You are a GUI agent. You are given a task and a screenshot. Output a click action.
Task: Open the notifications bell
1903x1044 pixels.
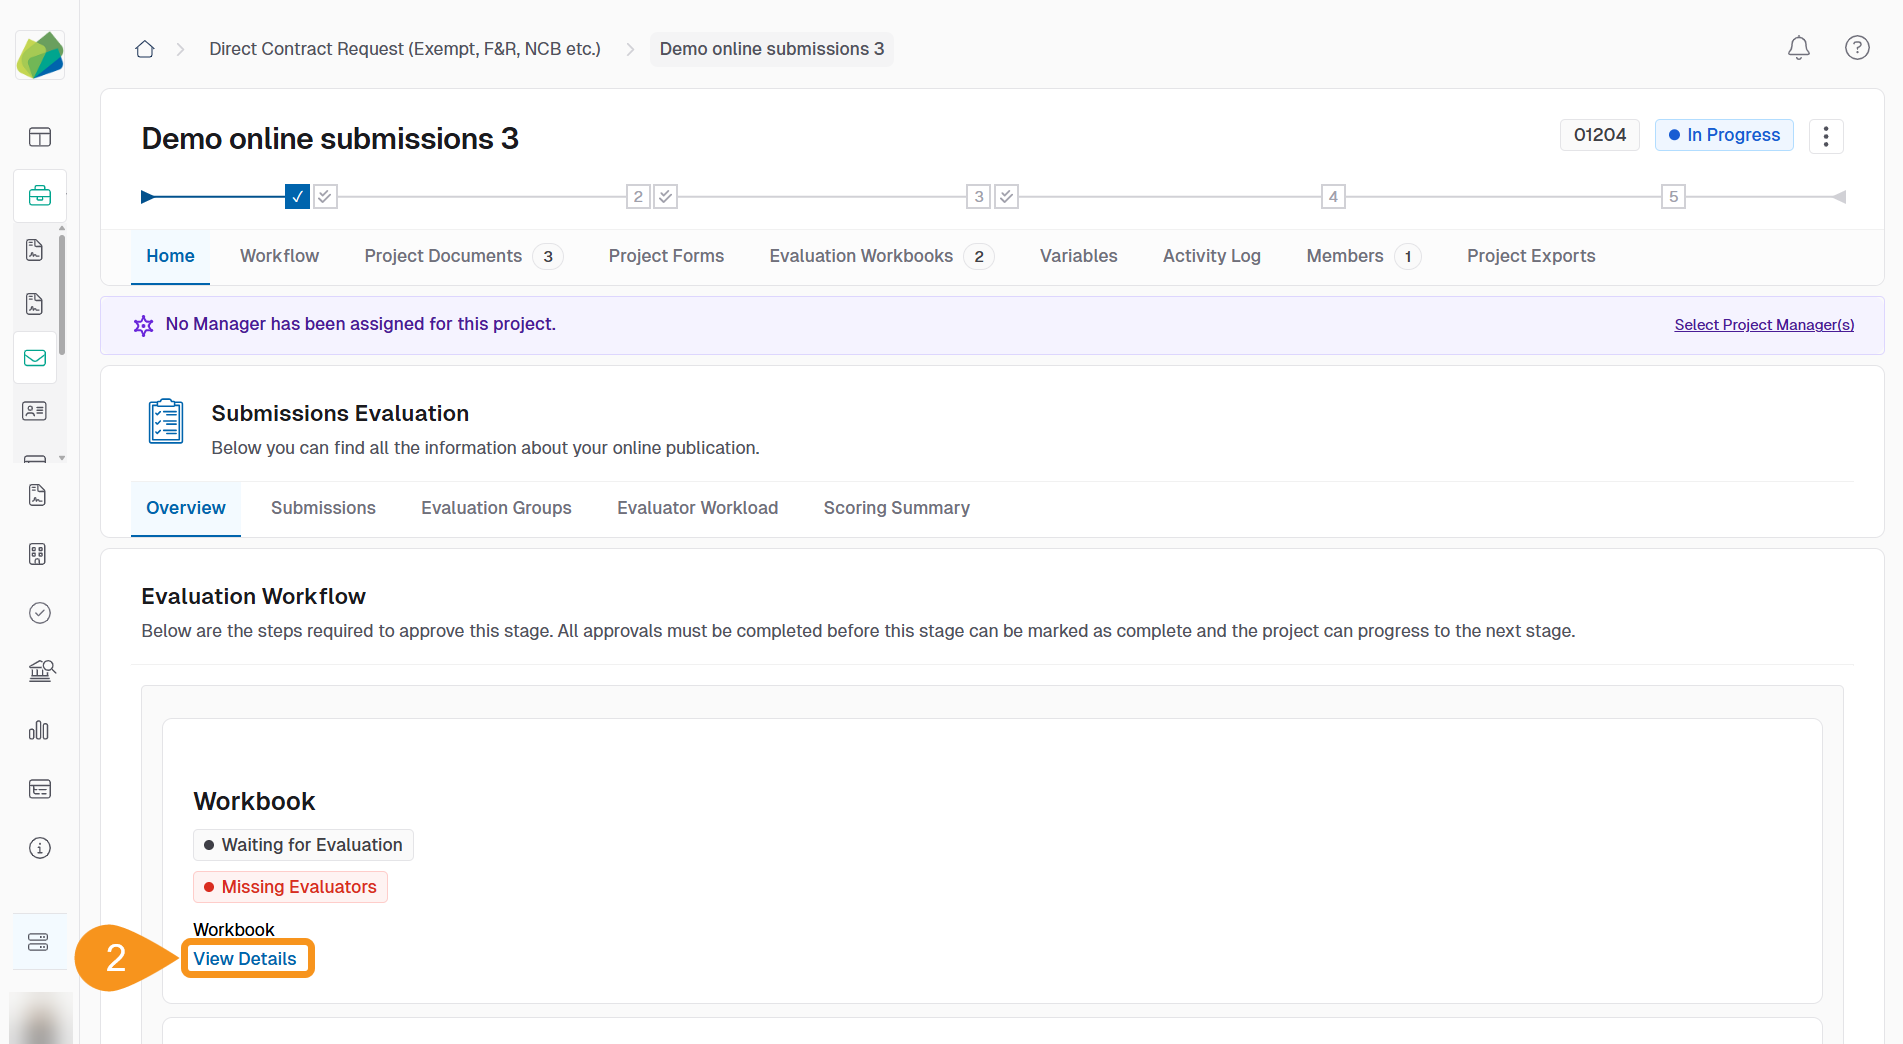pos(1798,48)
